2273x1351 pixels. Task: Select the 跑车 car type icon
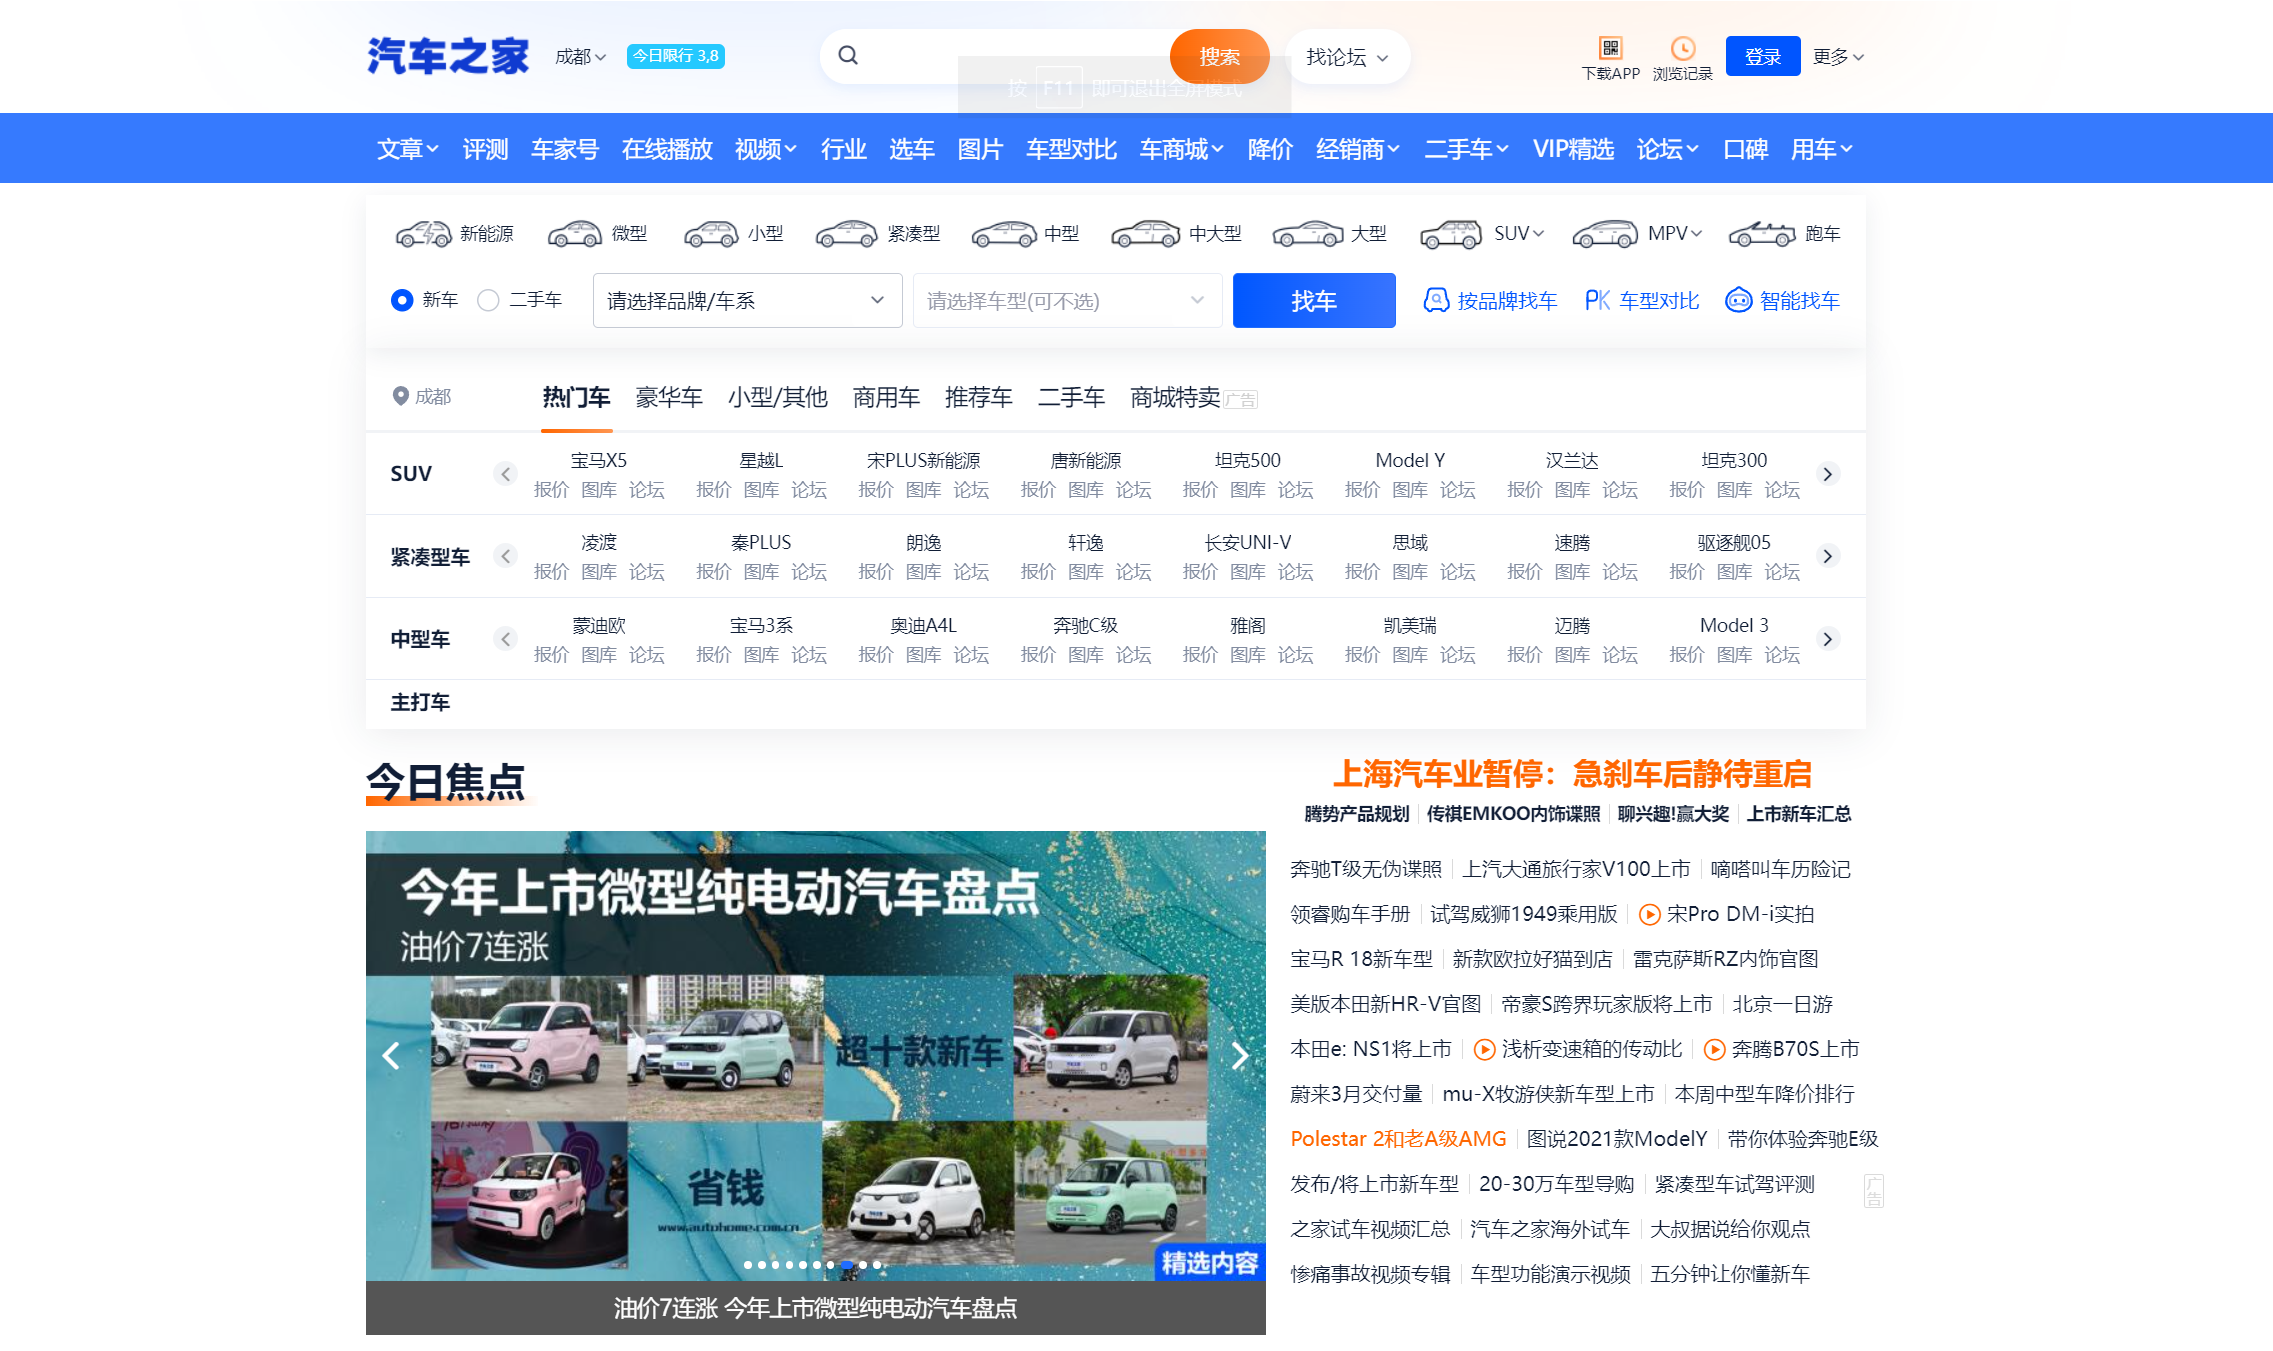pos(1762,234)
